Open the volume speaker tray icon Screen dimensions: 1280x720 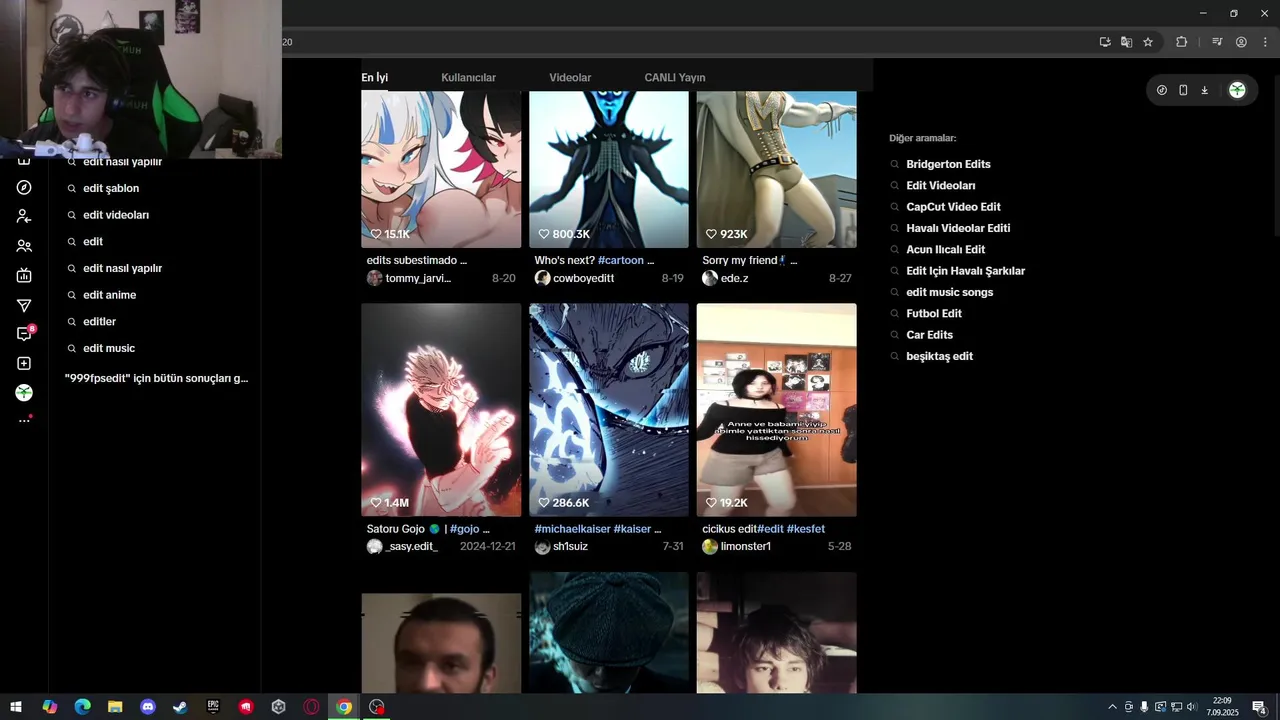(1192, 707)
